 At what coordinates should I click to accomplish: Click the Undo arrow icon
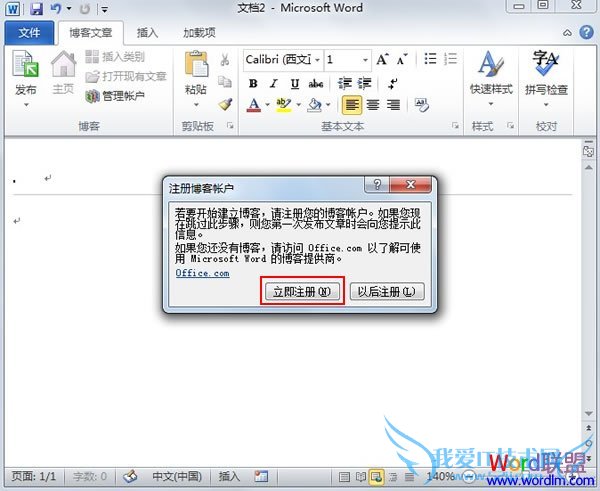(56, 8)
